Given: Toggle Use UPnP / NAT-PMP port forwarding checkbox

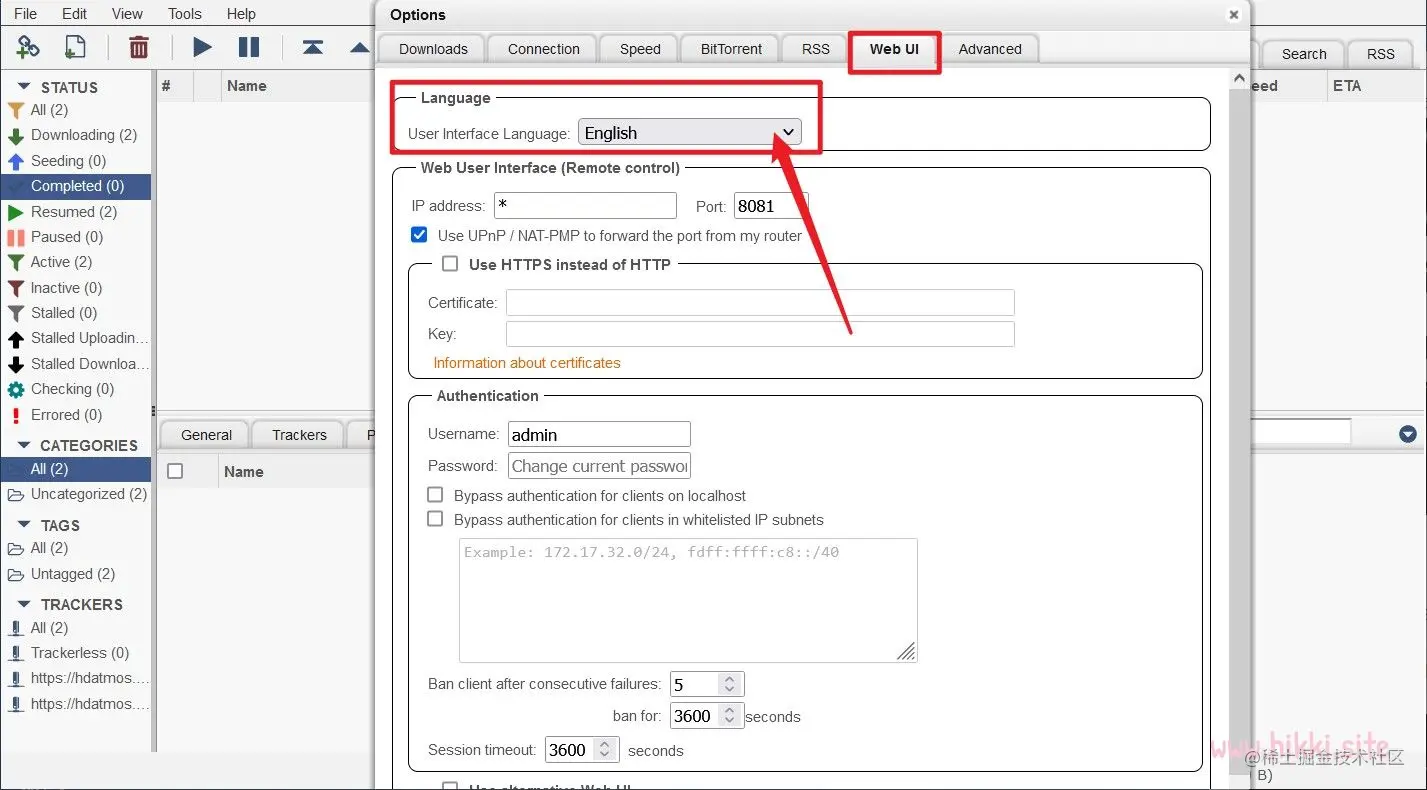Looking at the screenshot, I should pos(420,235).
